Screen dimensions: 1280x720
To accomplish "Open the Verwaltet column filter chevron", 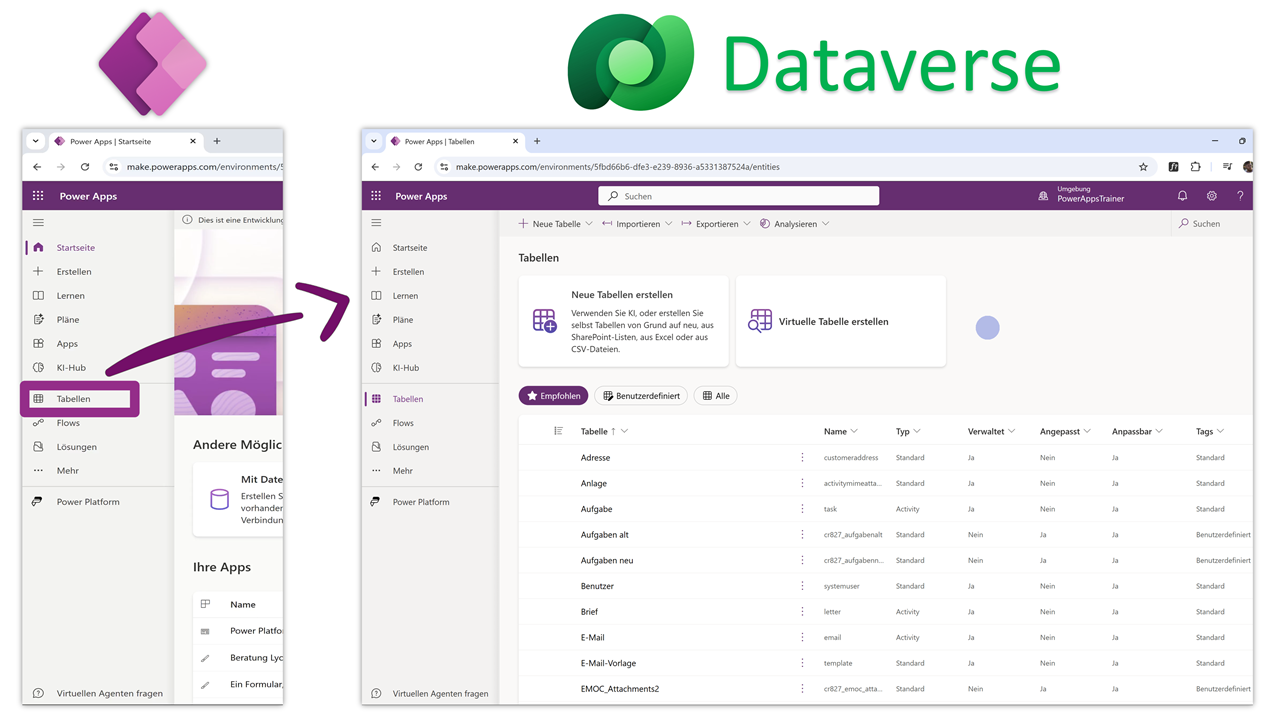I will (x=1012, y=431).
